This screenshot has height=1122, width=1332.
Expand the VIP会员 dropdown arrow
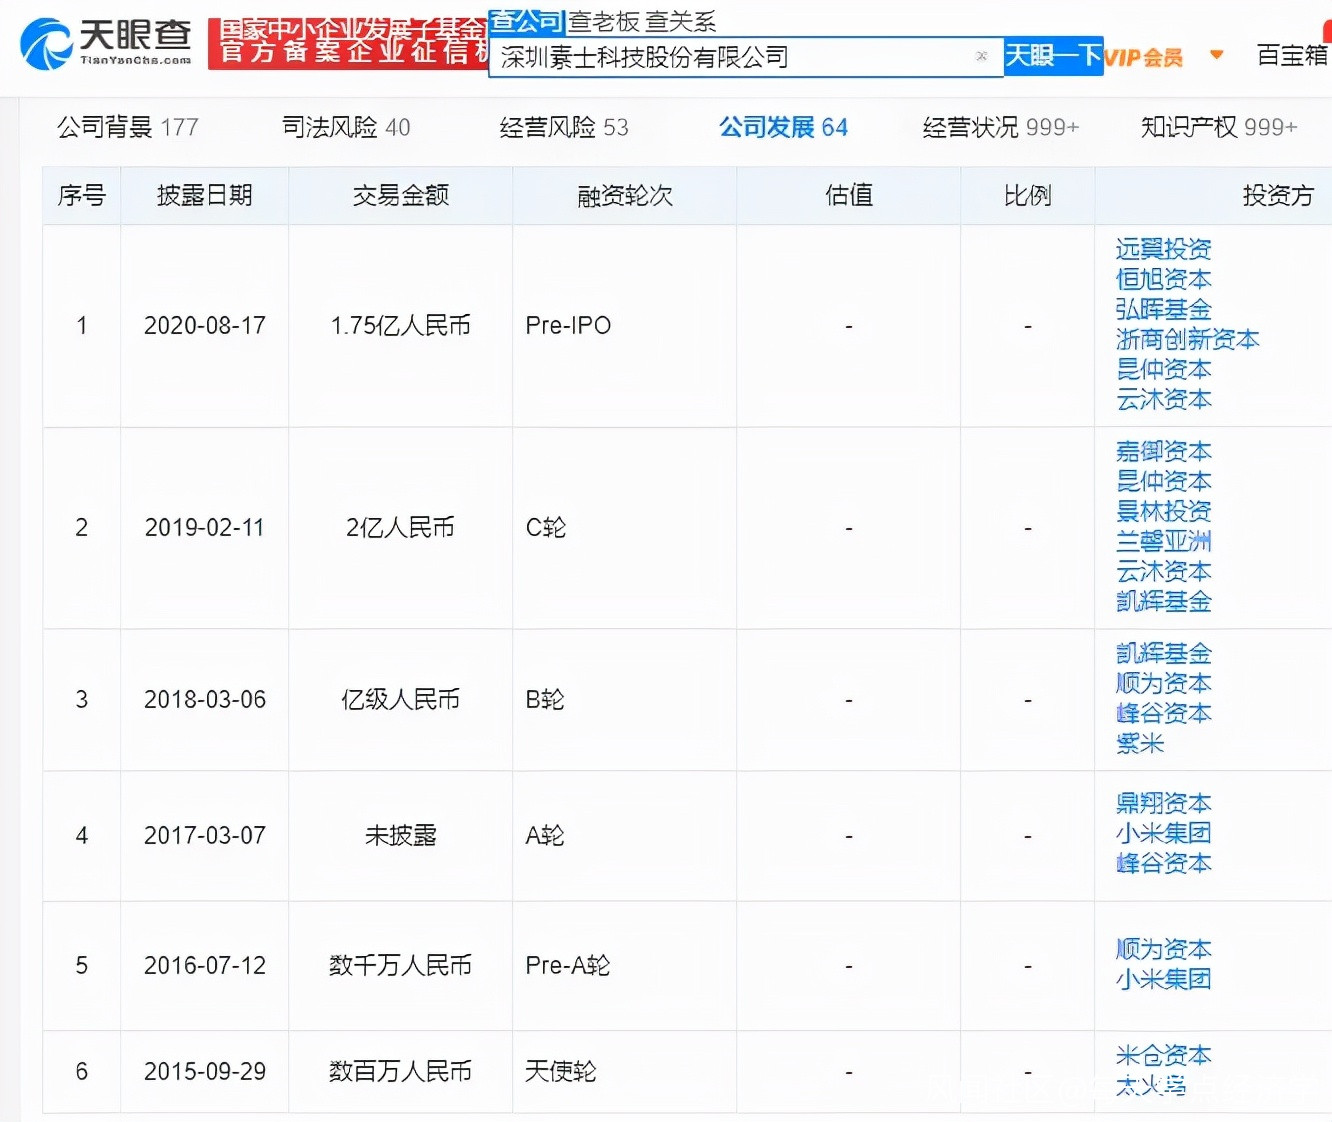pos(1216,55)
